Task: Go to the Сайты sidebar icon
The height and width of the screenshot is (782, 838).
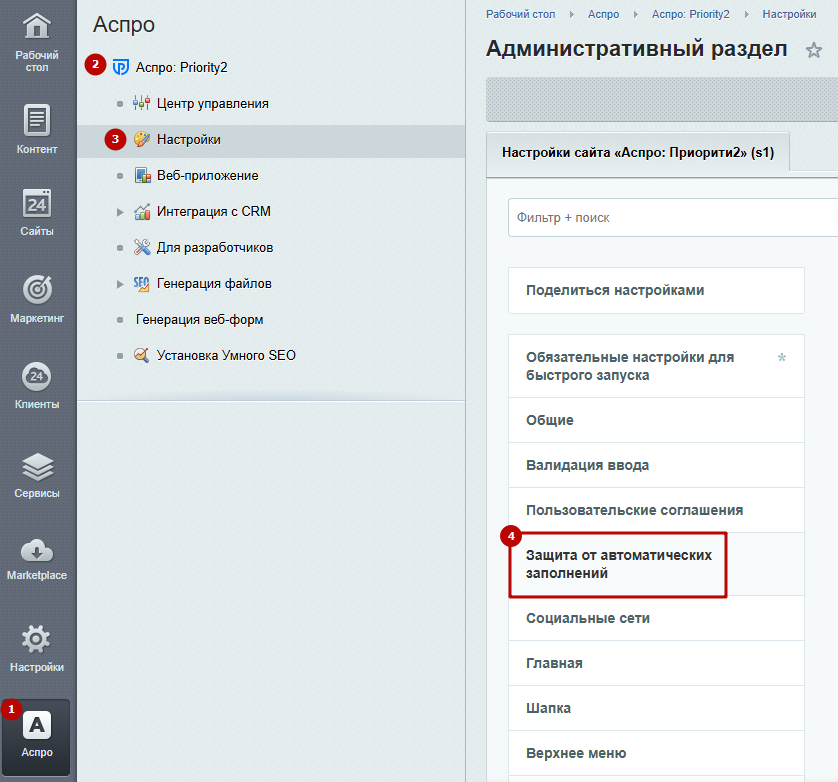Action: pos(36,204)
